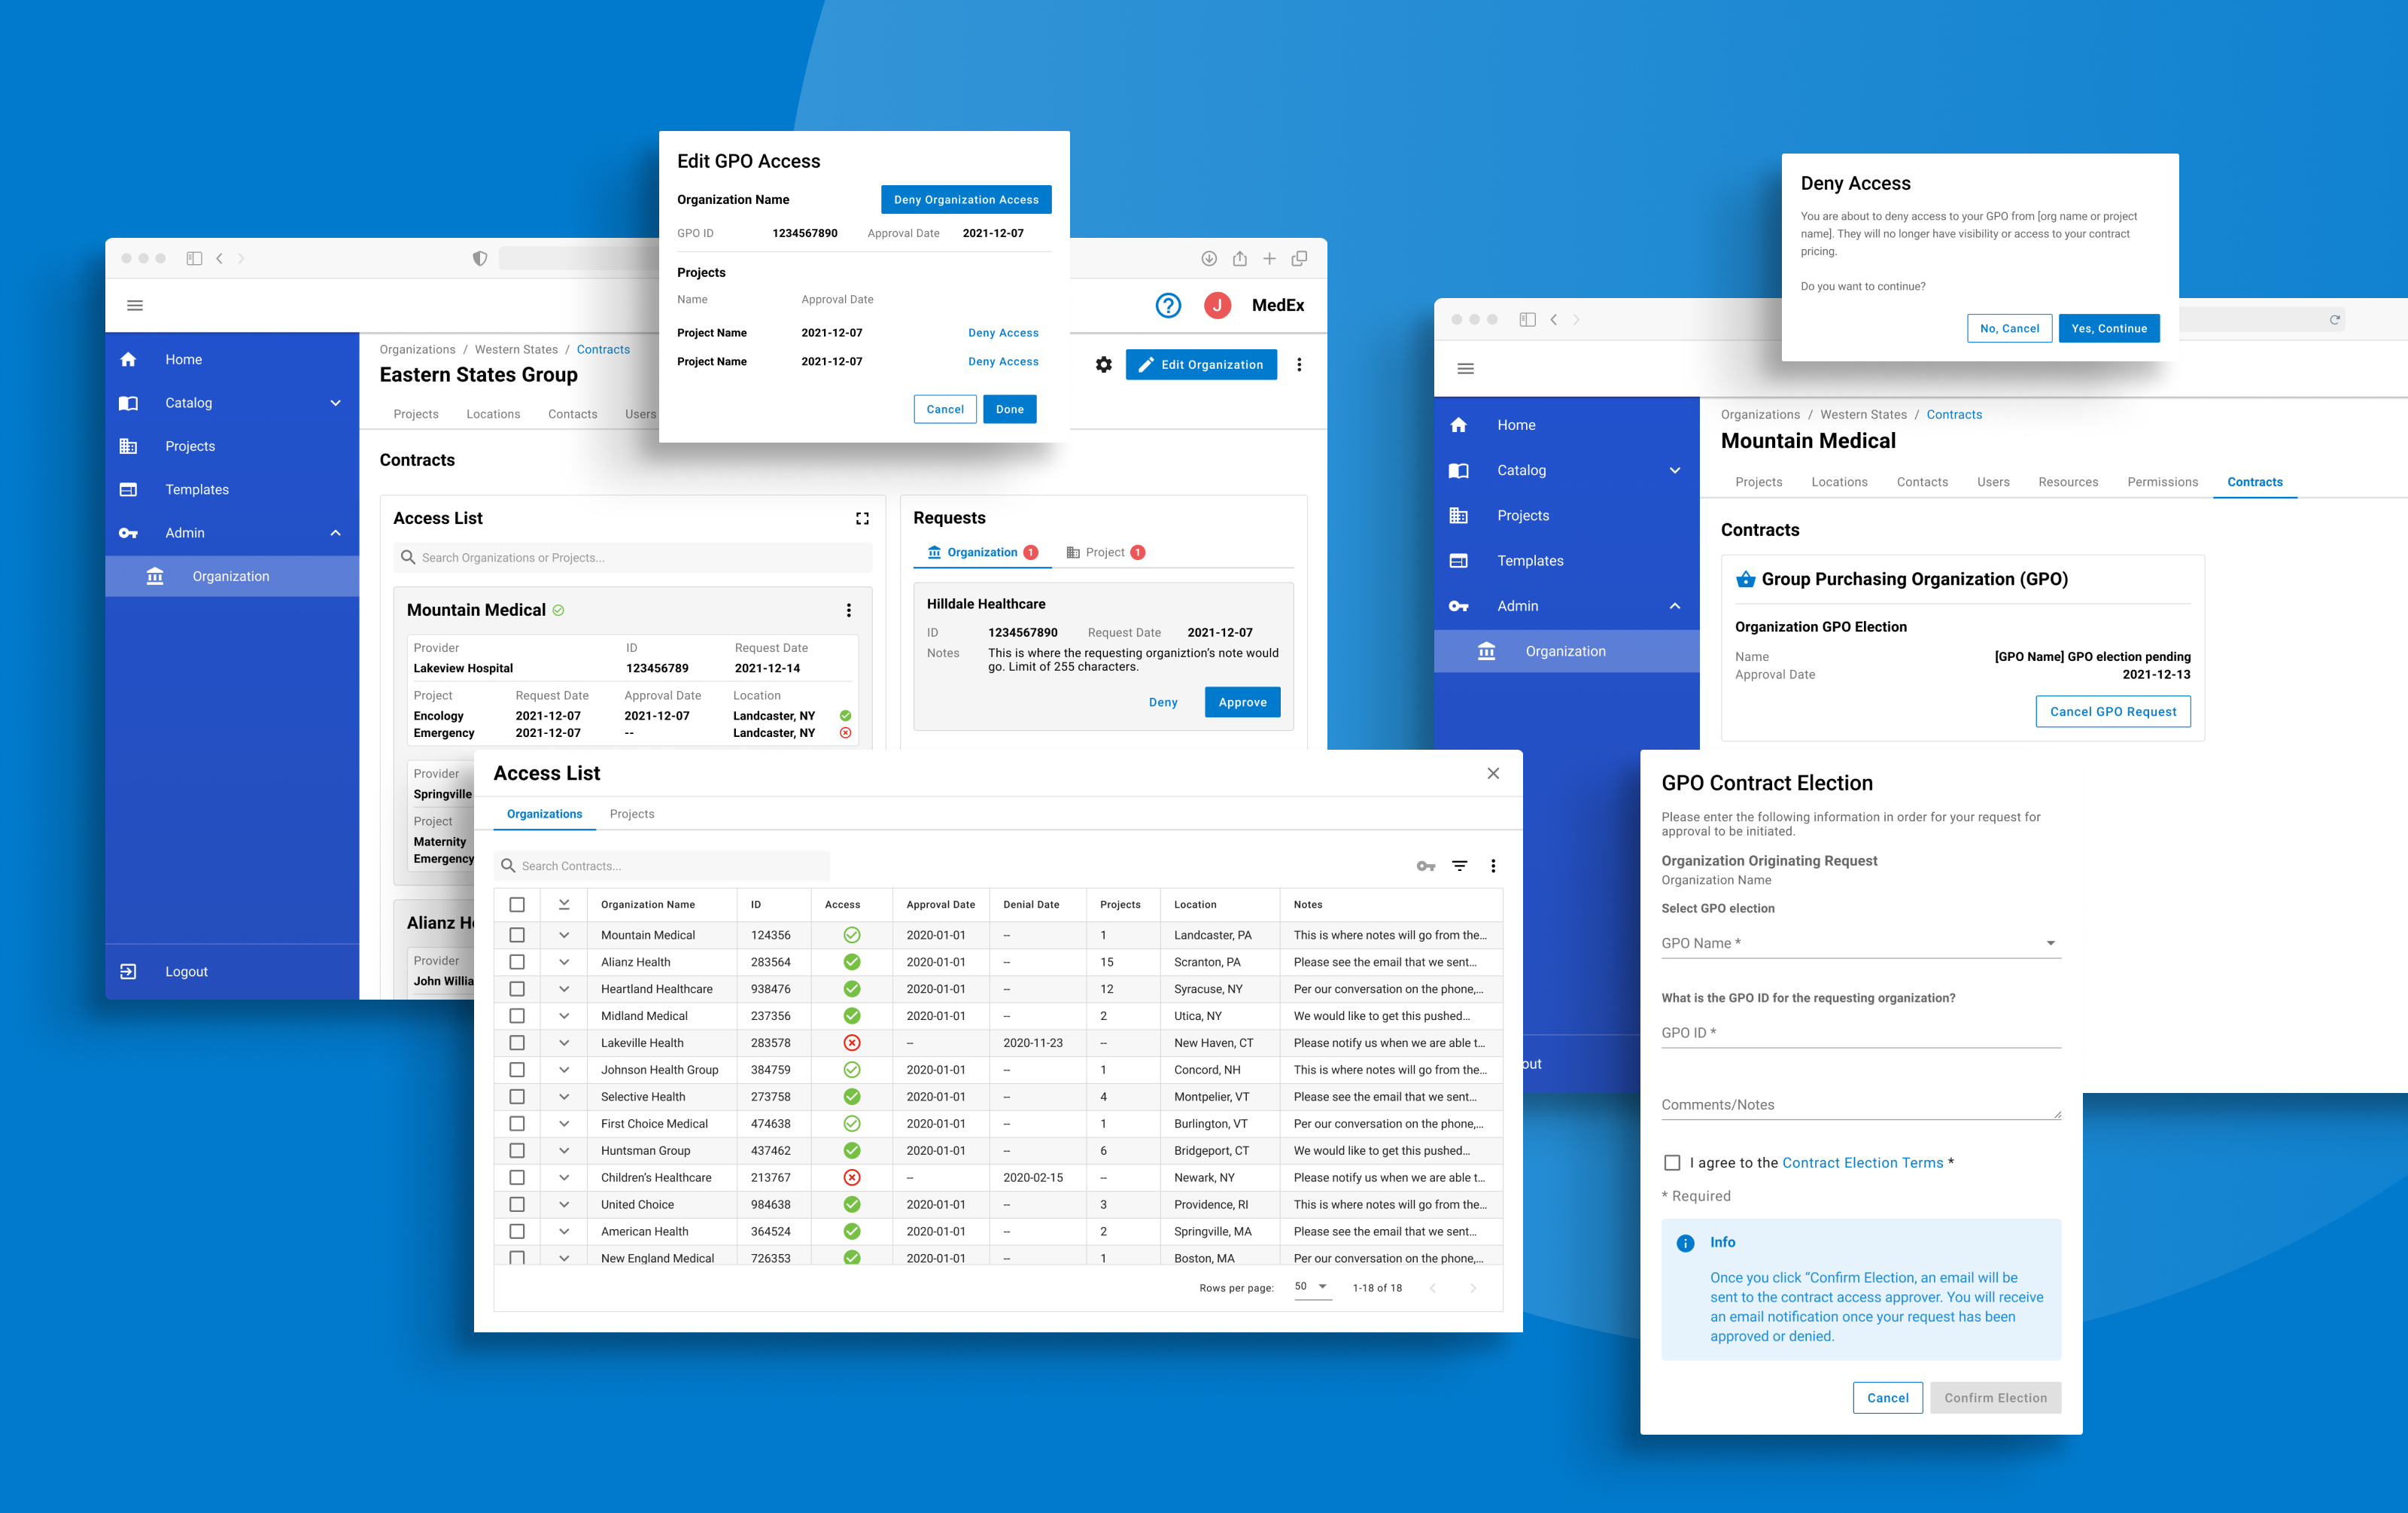Check the United Choice row checkbox

(517, 1205)
